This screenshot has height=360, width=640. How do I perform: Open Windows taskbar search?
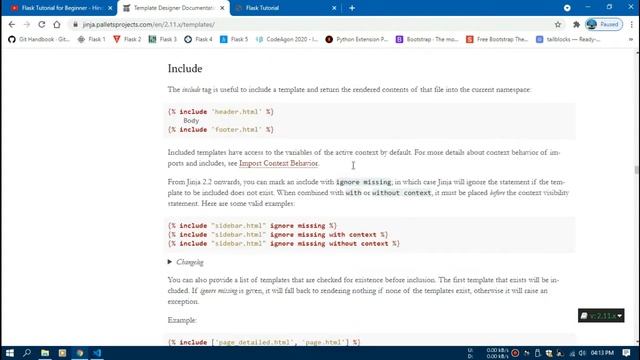(27, 353)
